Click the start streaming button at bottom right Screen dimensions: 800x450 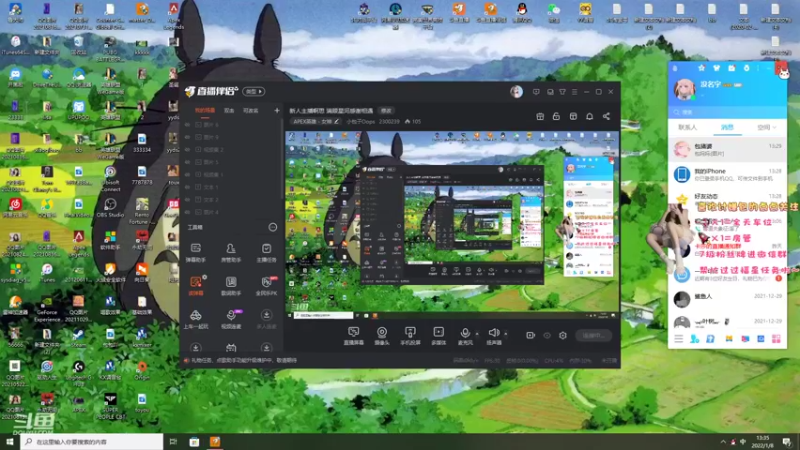pos(593,335)
